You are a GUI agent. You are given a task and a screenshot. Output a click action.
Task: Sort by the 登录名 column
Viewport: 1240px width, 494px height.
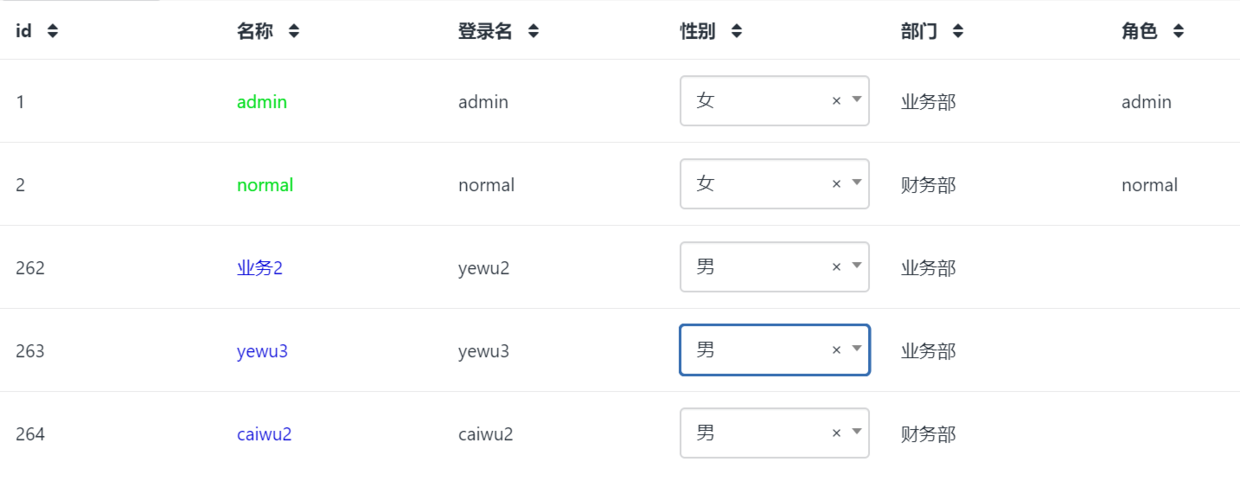pyautogui.click(x=534, y=32)
